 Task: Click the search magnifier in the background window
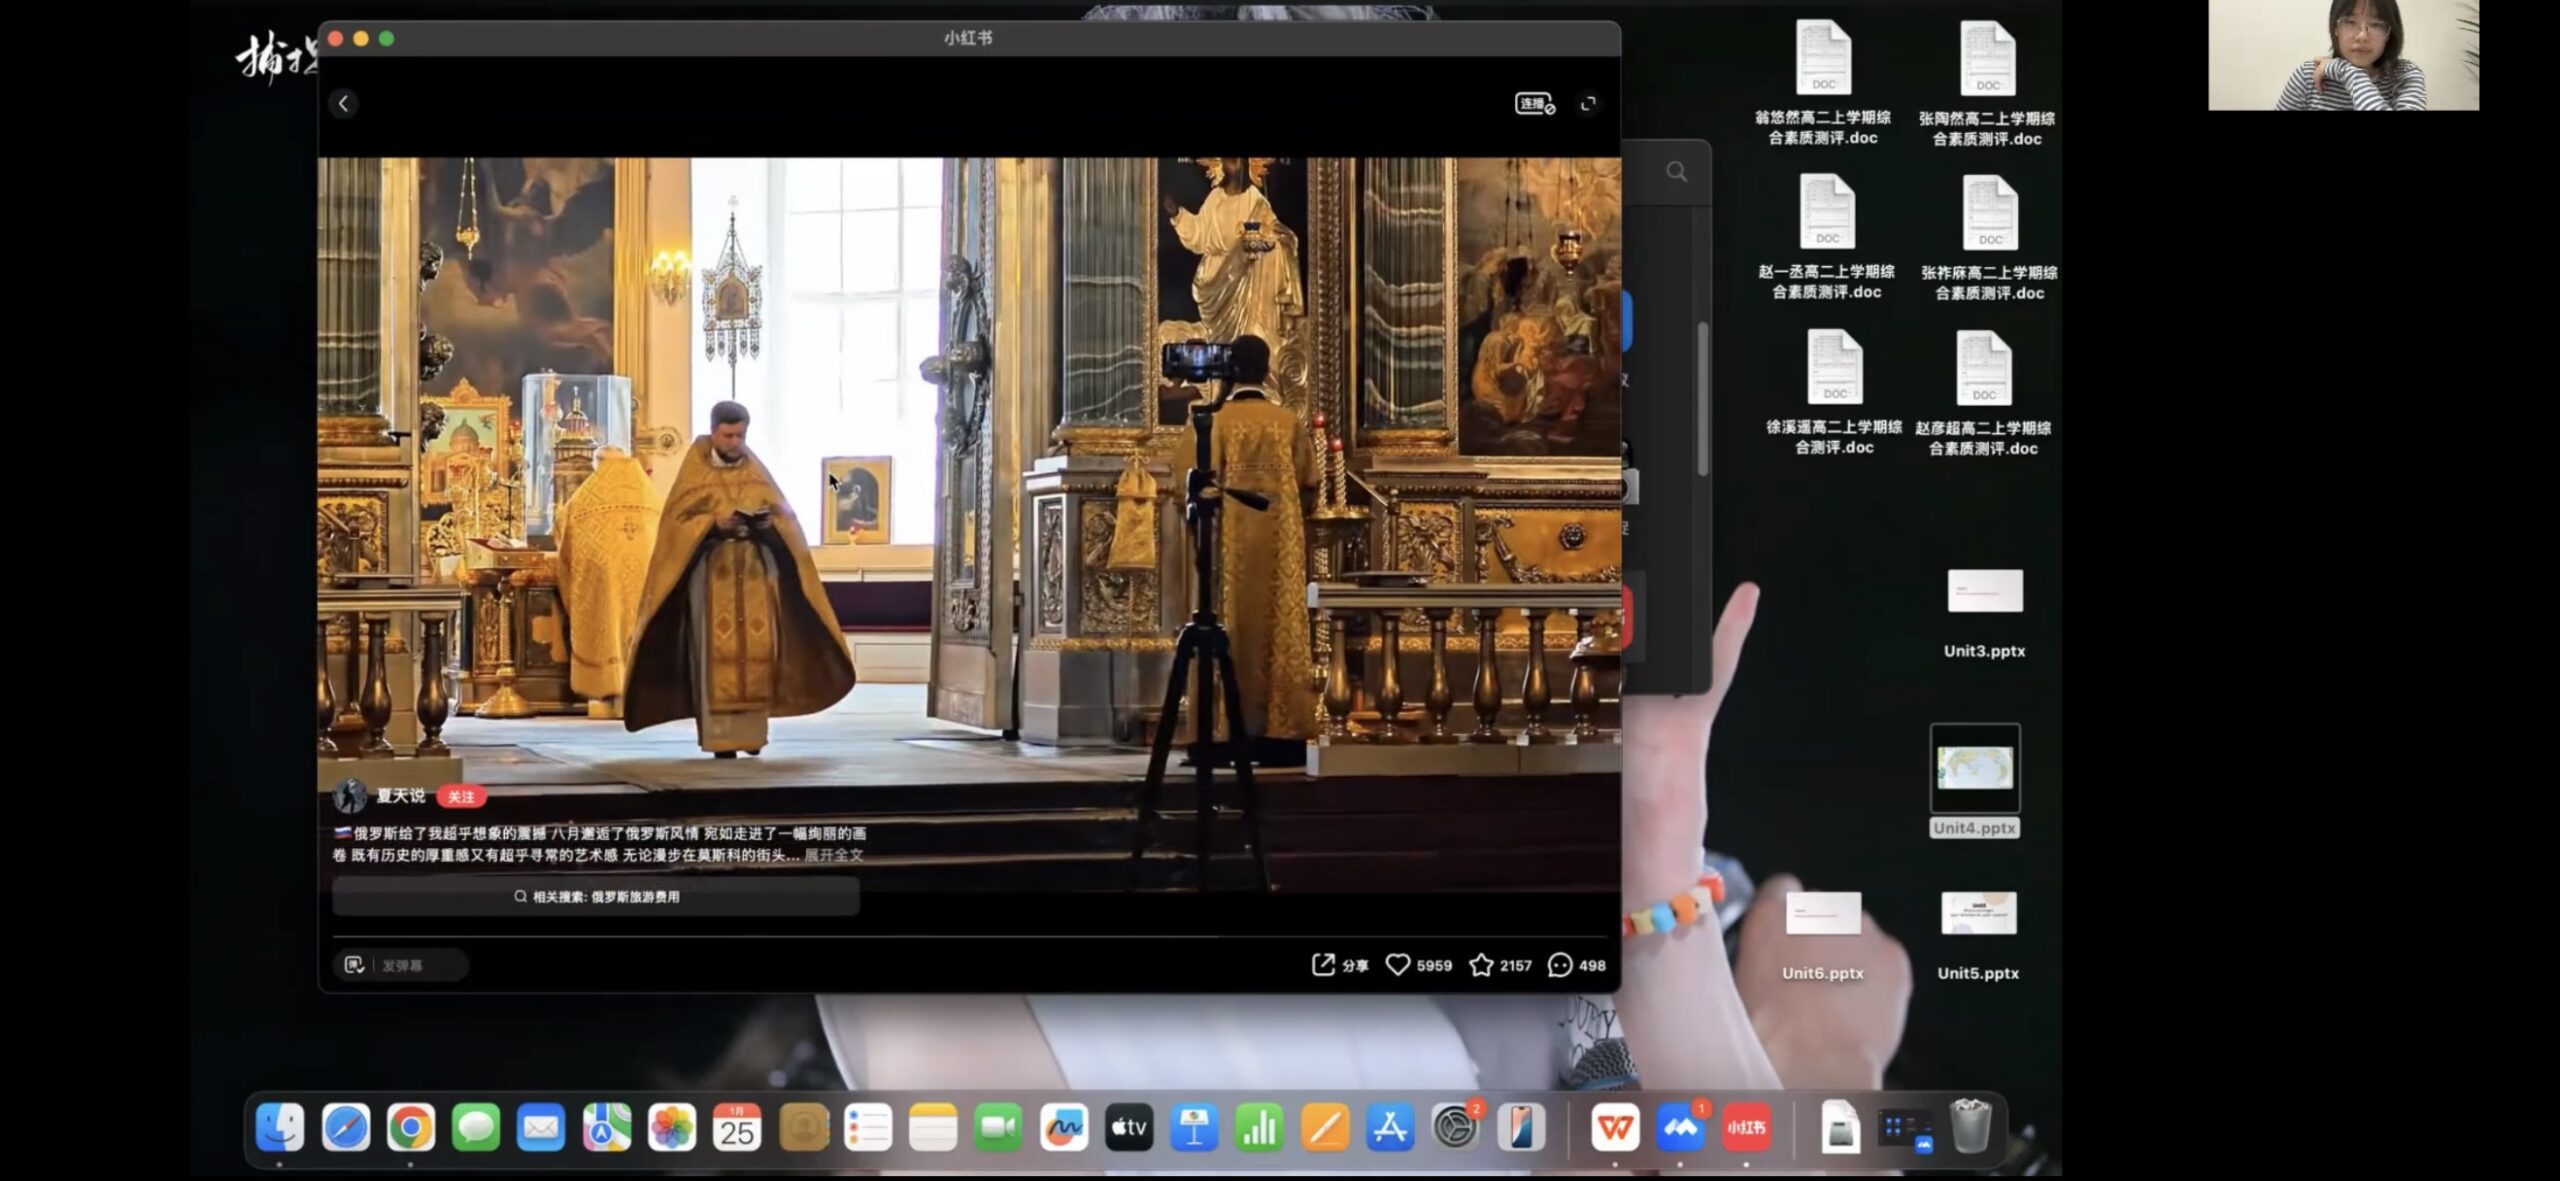coord(1677,172)
